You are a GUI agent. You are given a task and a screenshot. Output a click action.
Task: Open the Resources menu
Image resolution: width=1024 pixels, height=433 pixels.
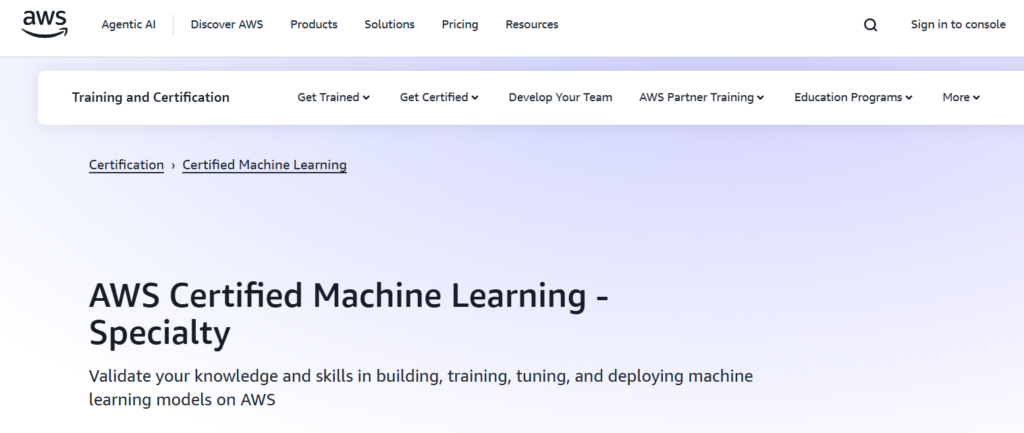coord(532,25)
